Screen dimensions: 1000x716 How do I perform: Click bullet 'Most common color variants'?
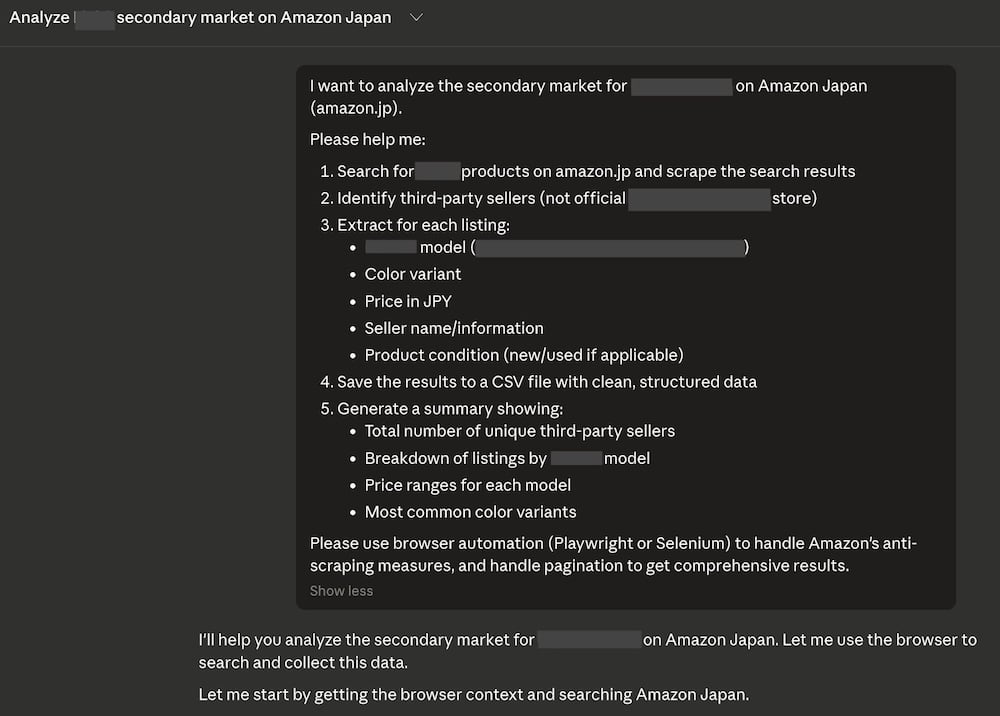470,511
